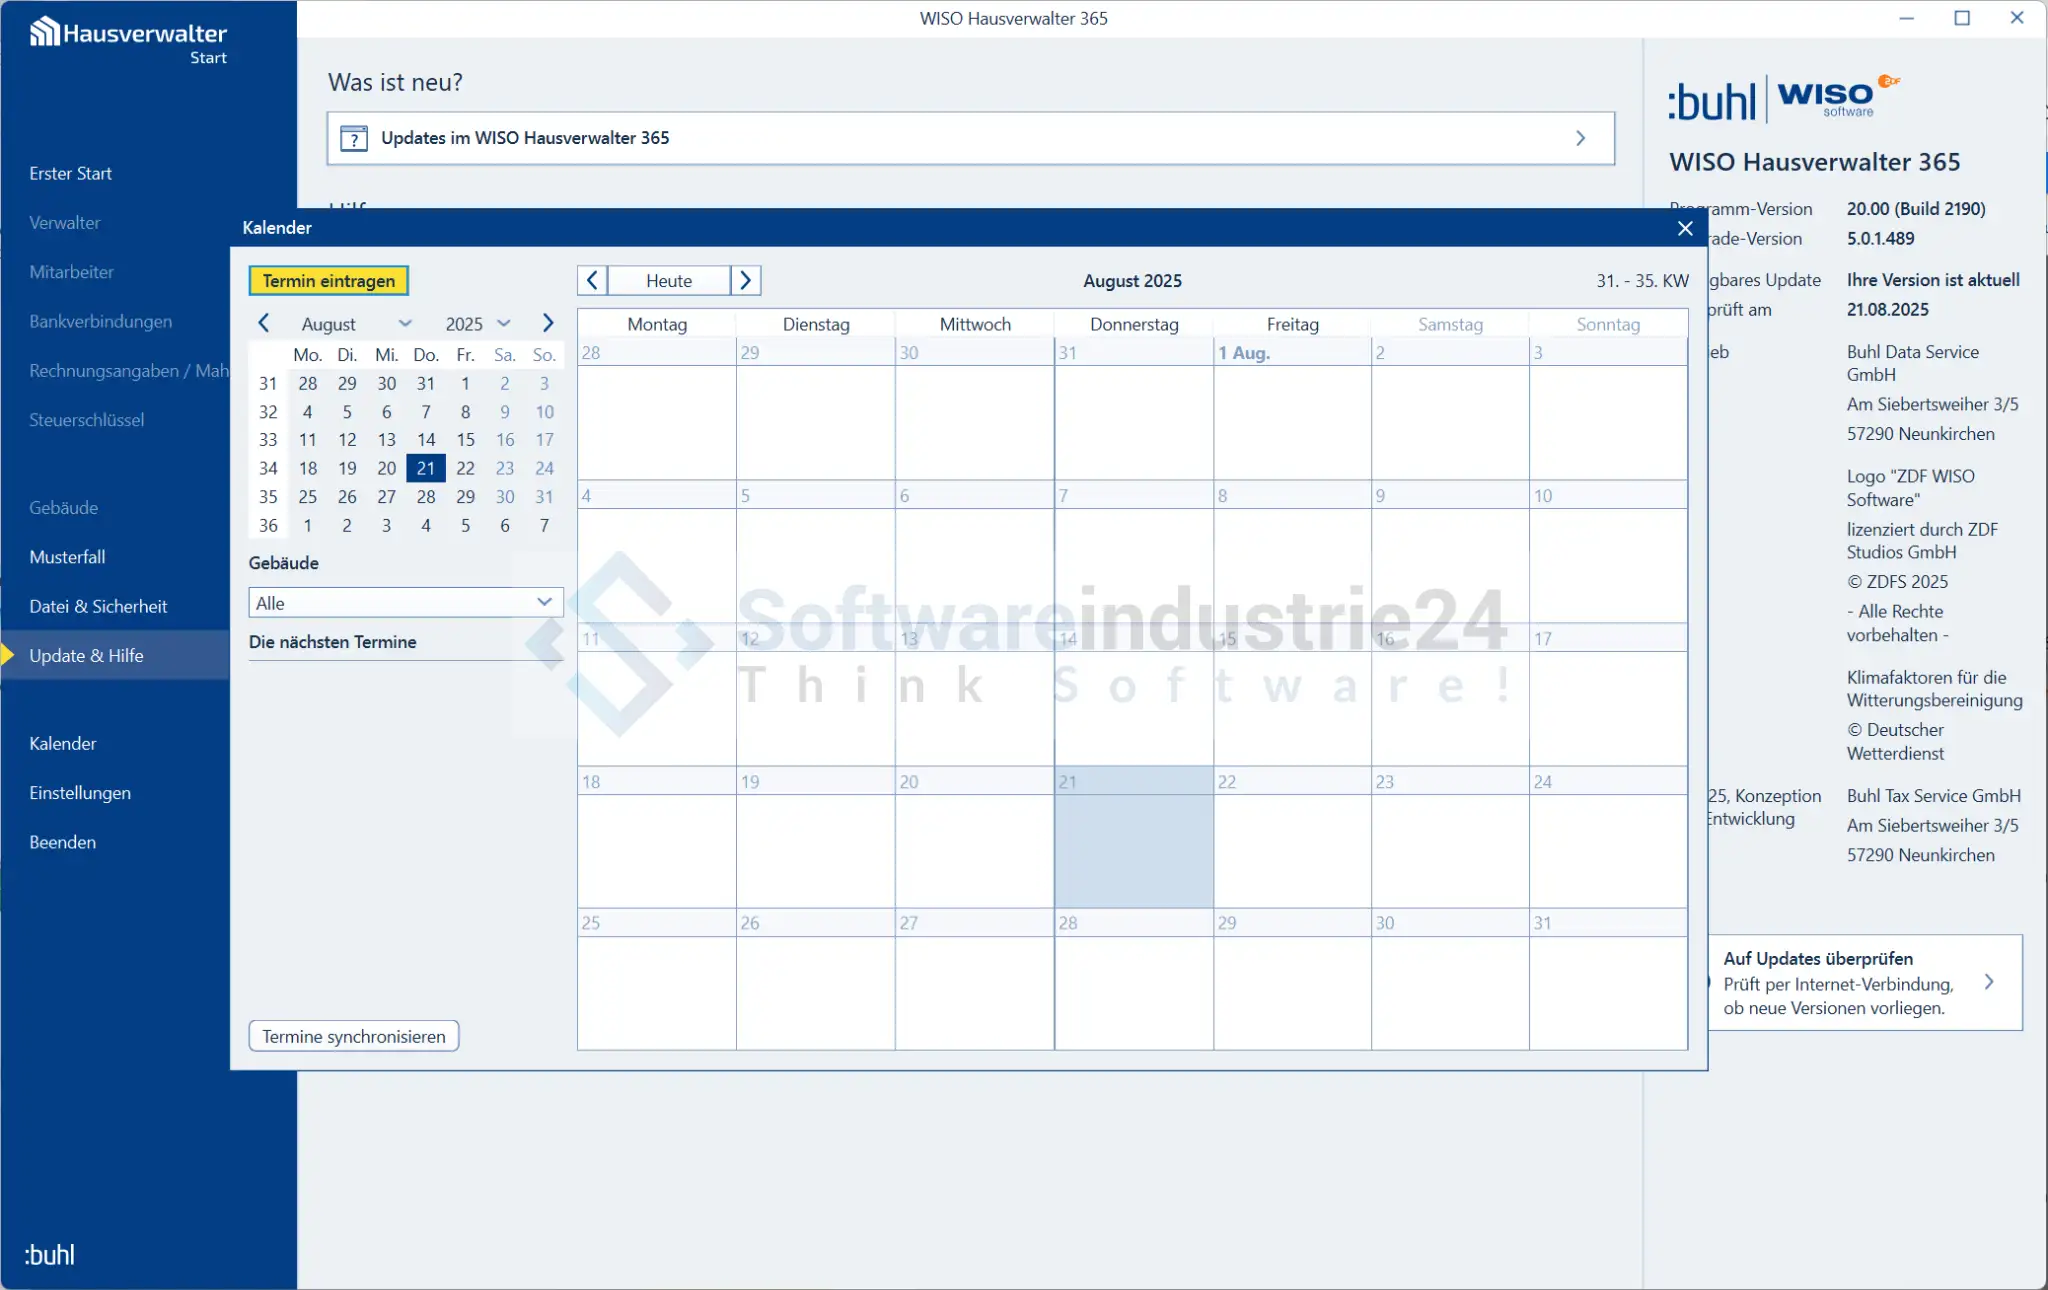Jump to today with Heute button
The width and height of the screenshot is (2048, 1290).
click(669, 281)
